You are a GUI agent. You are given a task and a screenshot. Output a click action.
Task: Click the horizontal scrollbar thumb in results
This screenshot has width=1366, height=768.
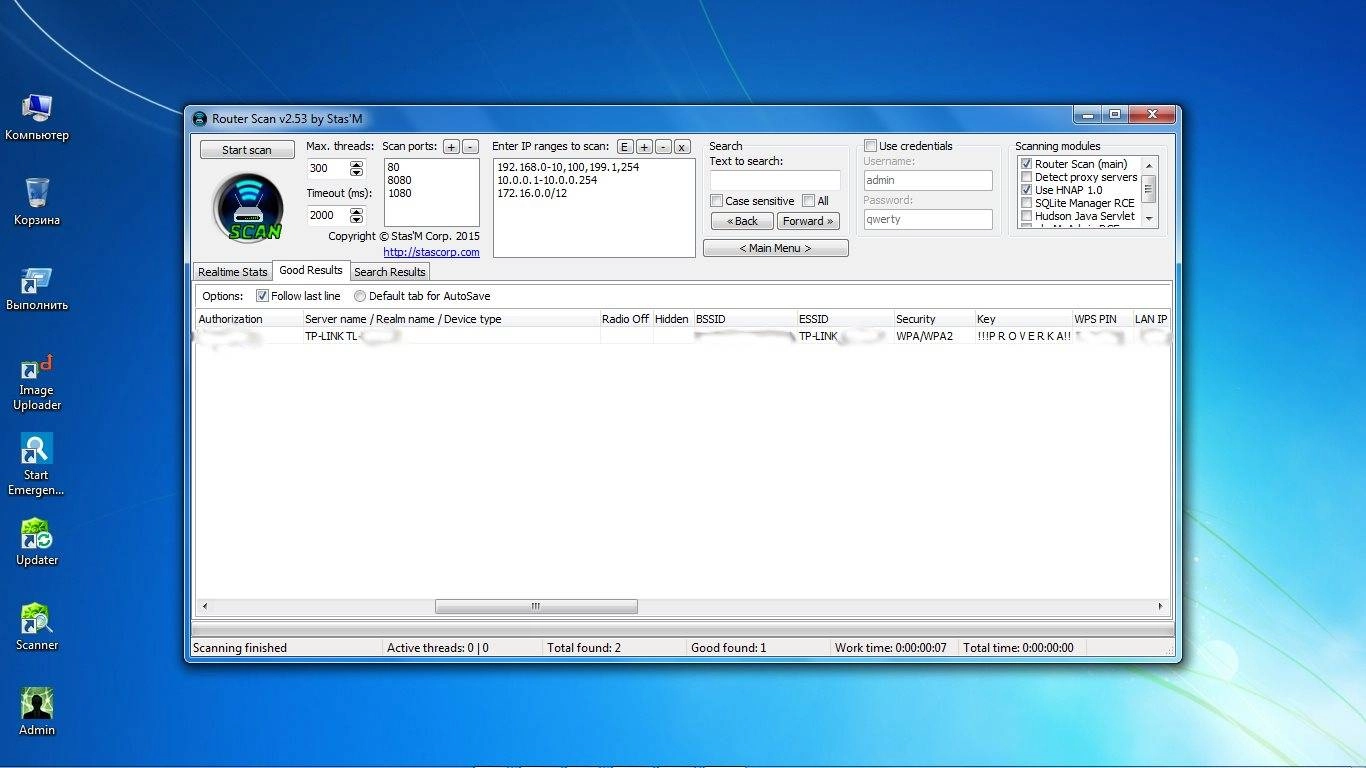point(536,606)
